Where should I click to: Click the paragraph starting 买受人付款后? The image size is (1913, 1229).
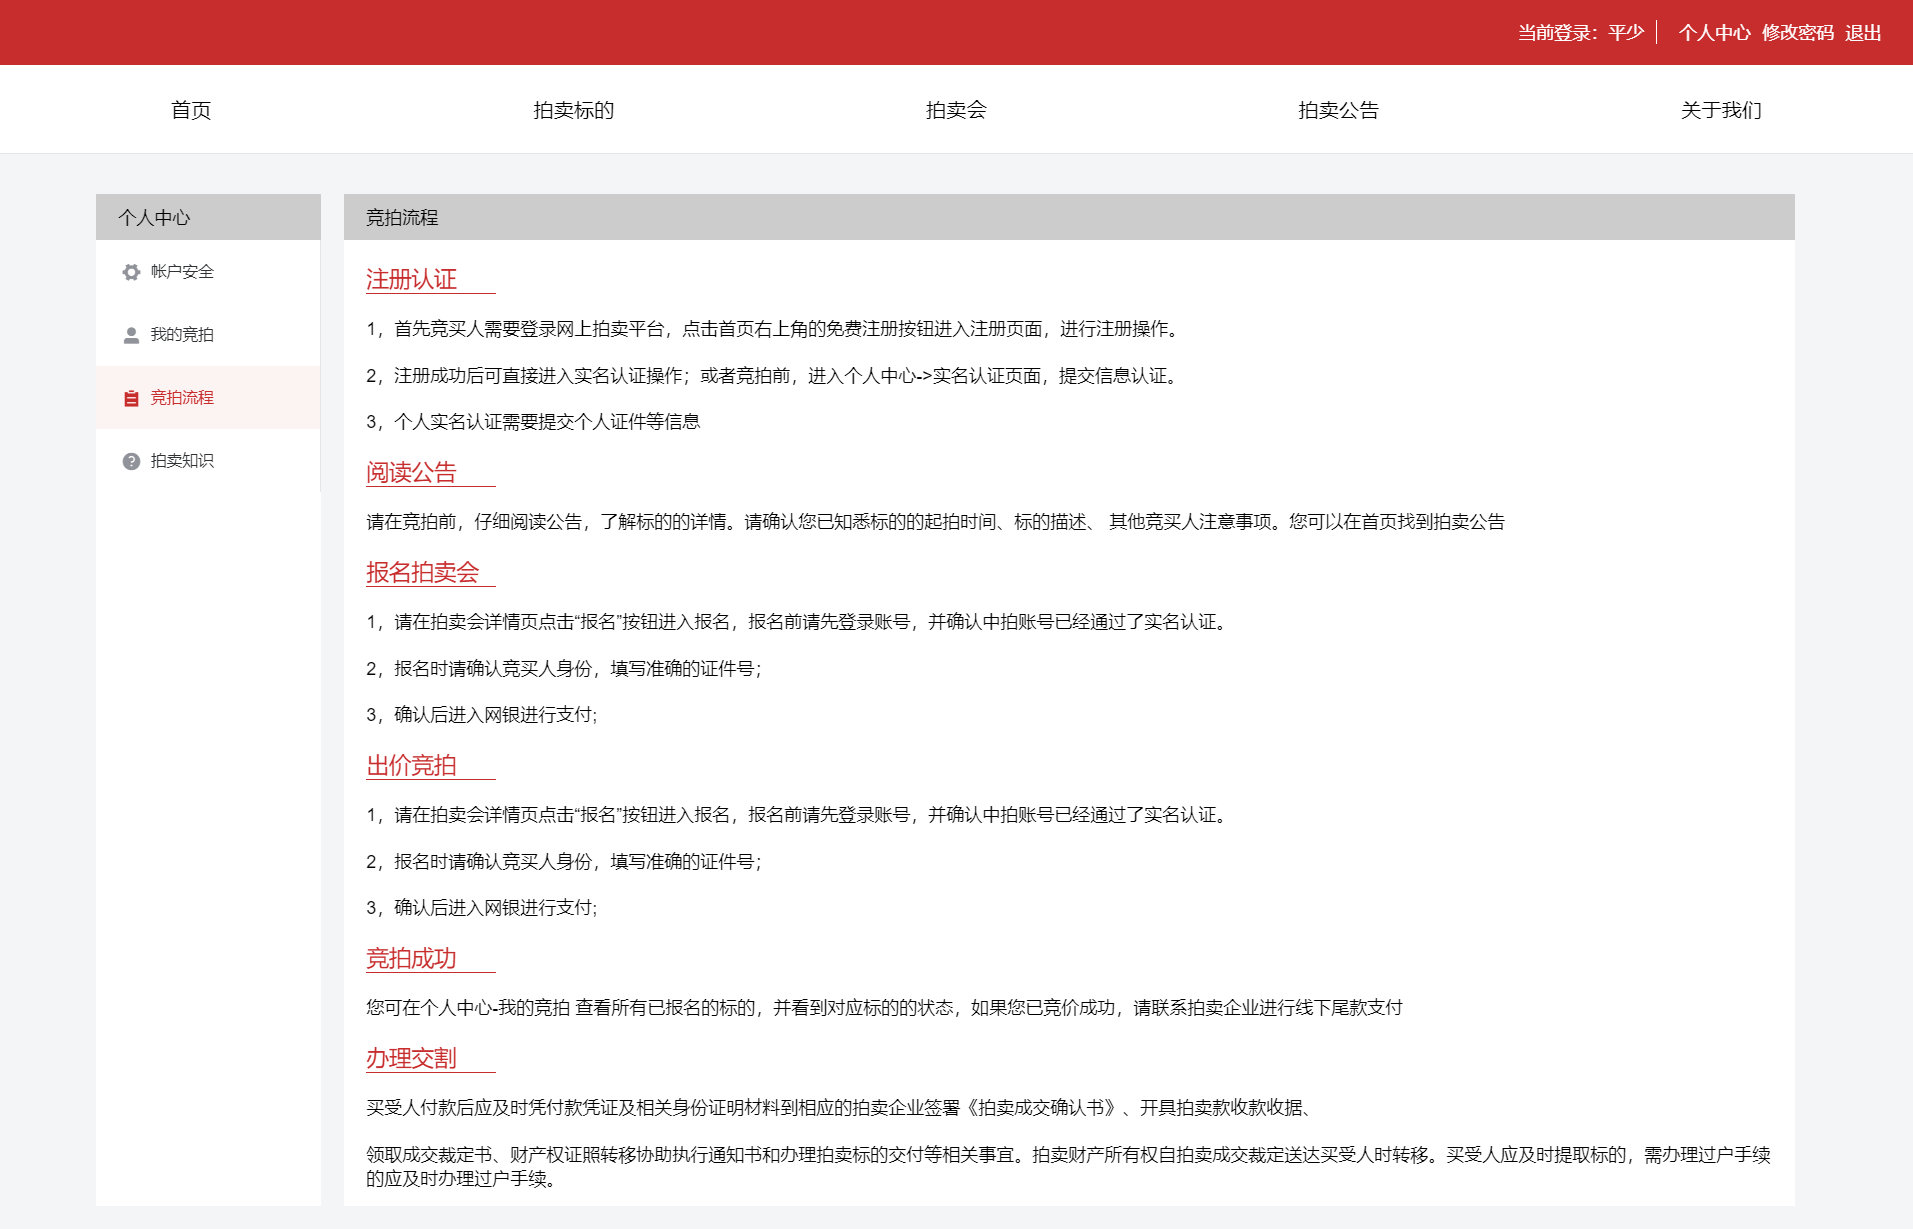click(842, 1108)
